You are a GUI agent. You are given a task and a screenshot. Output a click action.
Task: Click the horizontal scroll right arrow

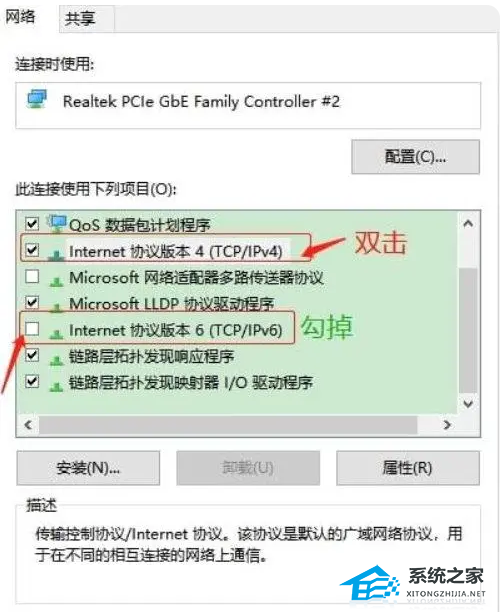coord(447,425)
